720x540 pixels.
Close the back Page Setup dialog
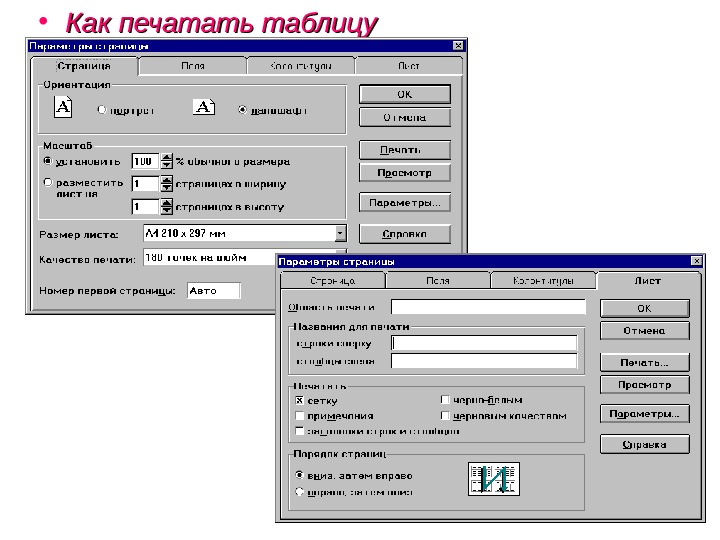(x=458, y=45)
